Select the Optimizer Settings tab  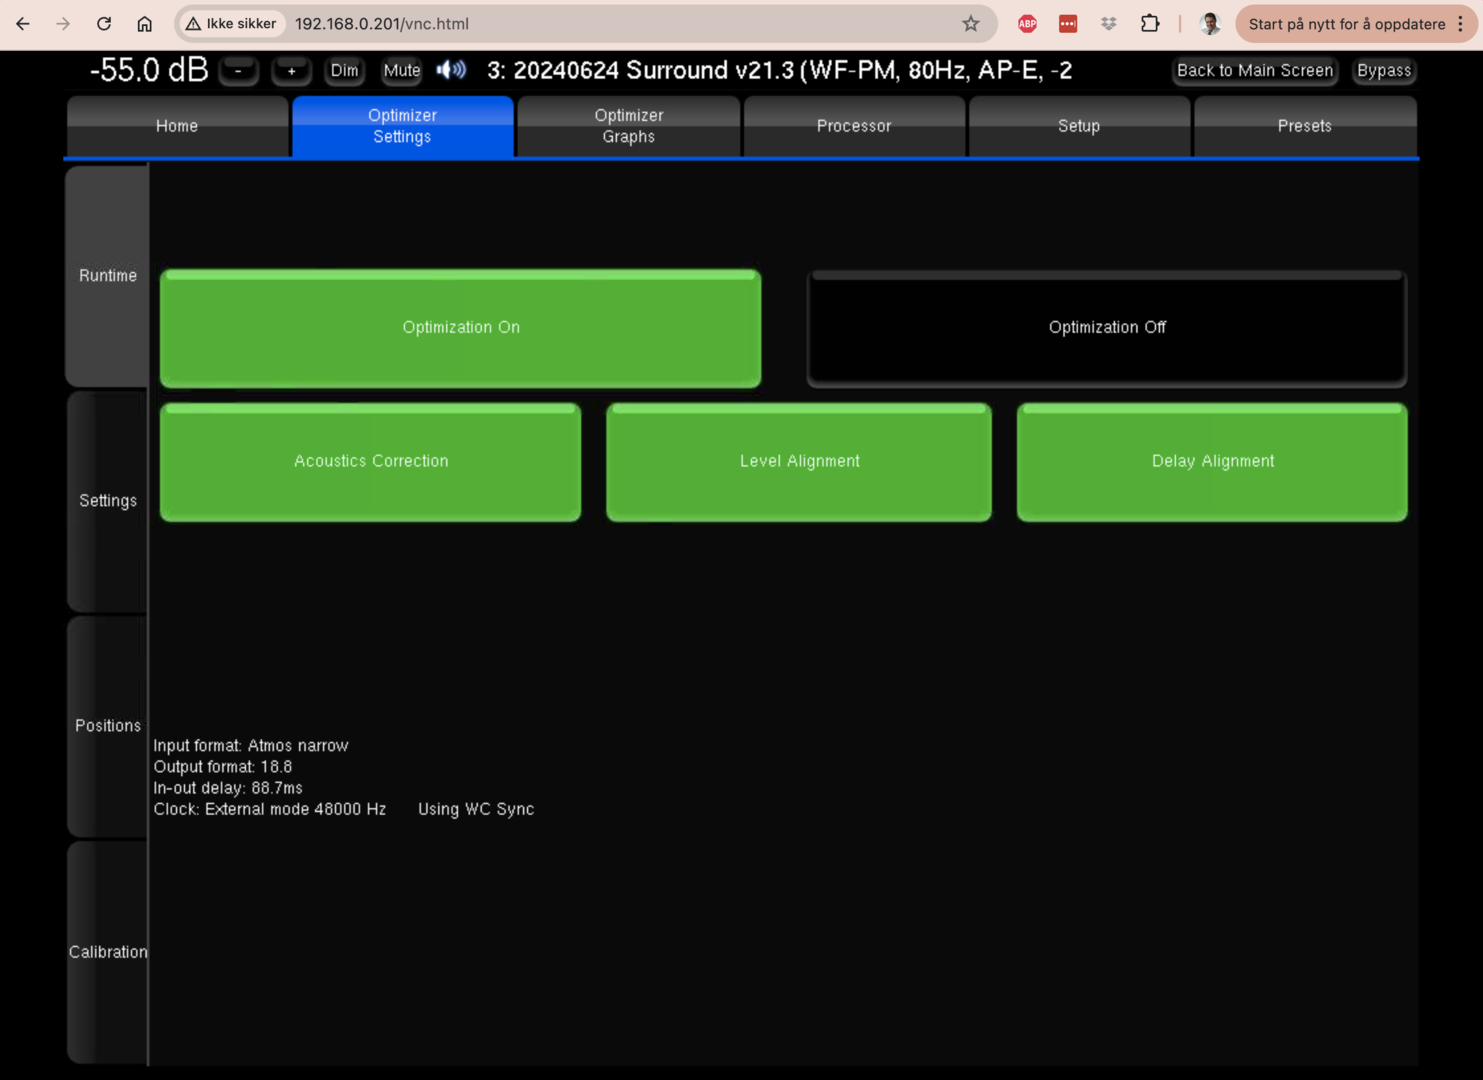pos(403,126)
